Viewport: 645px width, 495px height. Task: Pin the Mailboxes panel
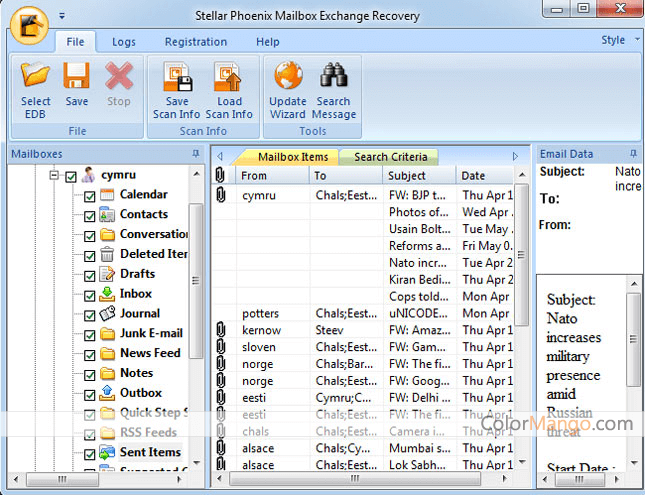tap(196, 154)
